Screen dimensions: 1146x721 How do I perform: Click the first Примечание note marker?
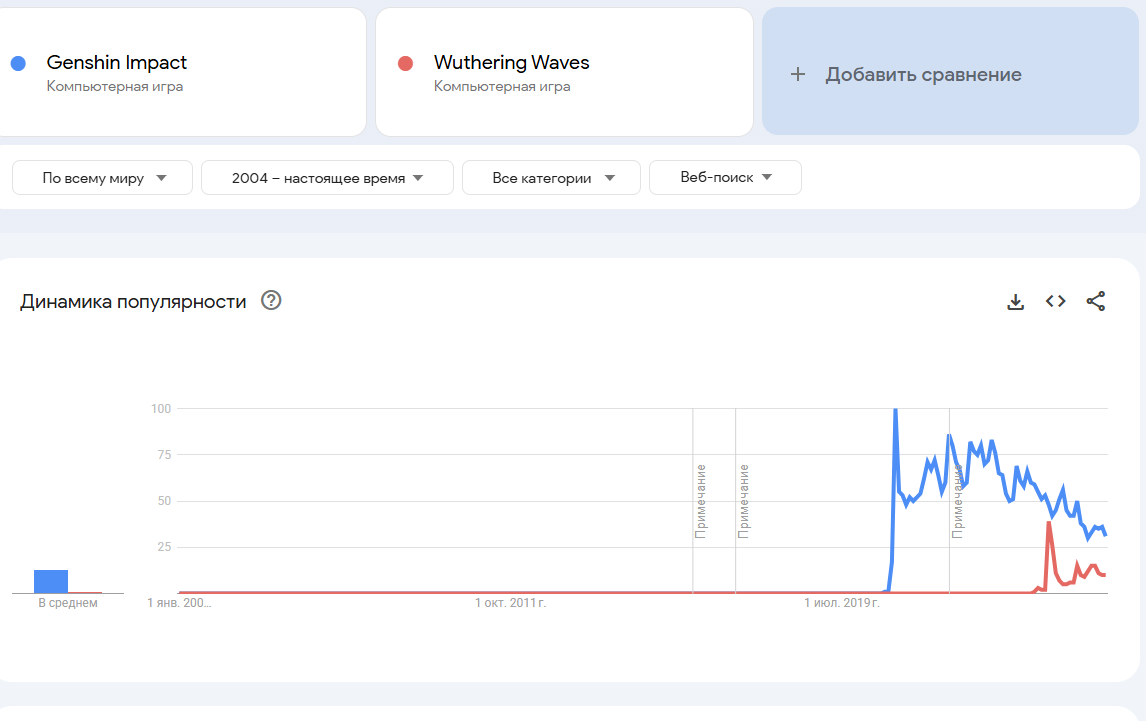[x=701, y=500]
